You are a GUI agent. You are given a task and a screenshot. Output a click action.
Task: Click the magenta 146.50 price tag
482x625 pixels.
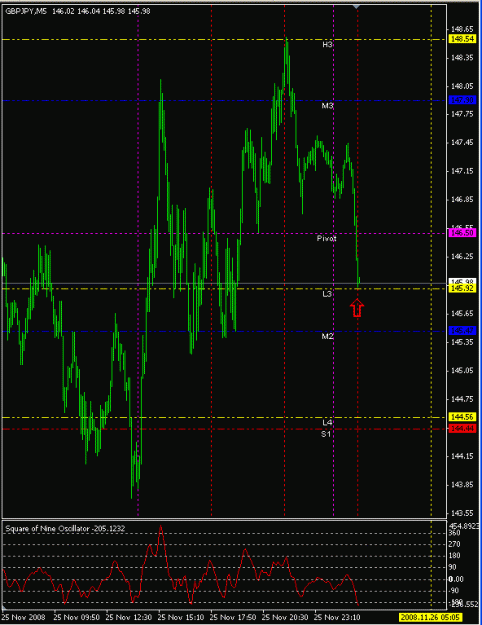point(462,232)
